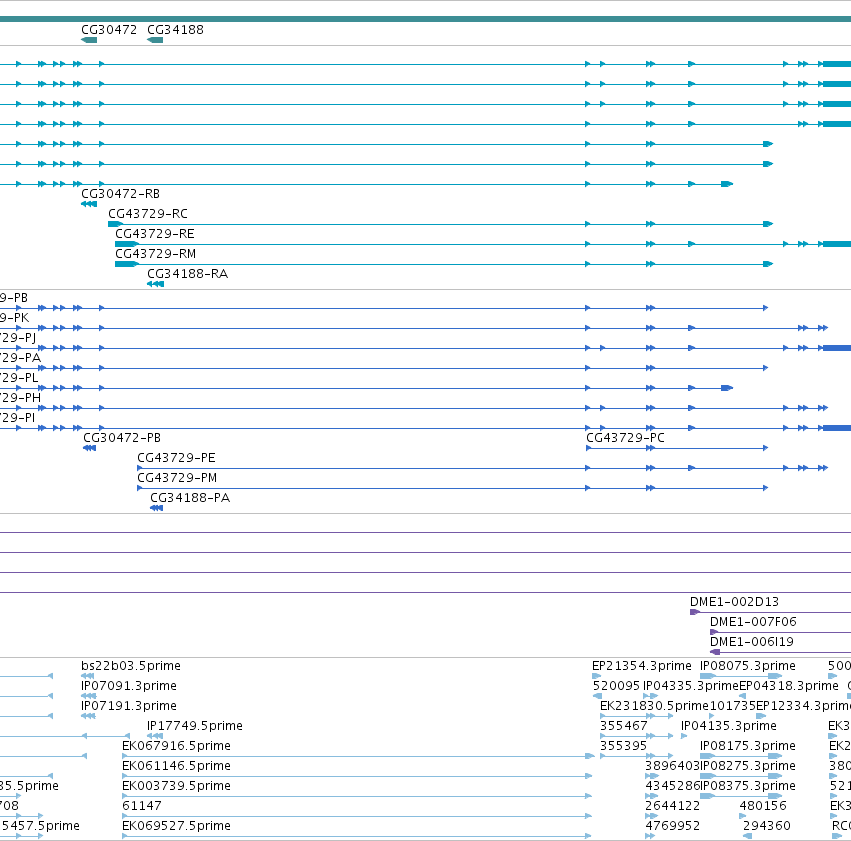Viewport: 851px width, 841px height.
Task: Select transcript CG43729-RC
Action: (148, 214)
